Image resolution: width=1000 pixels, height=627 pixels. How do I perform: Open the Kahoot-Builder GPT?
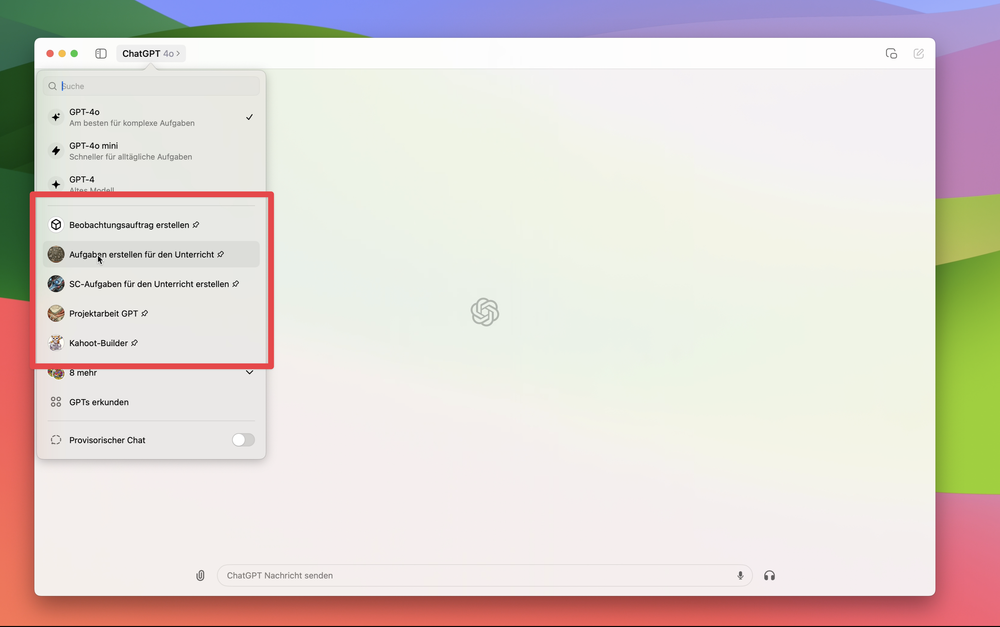tap(152, 343)
